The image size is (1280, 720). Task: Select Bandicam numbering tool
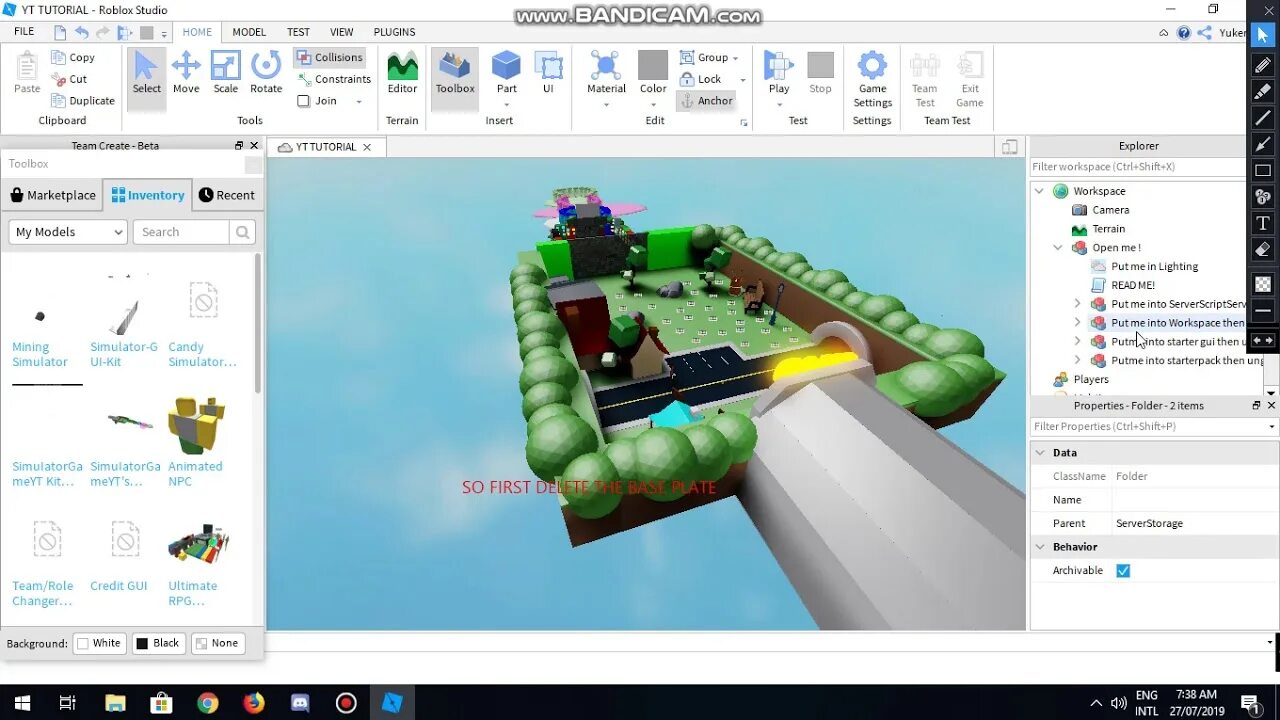coord(1263,197)
